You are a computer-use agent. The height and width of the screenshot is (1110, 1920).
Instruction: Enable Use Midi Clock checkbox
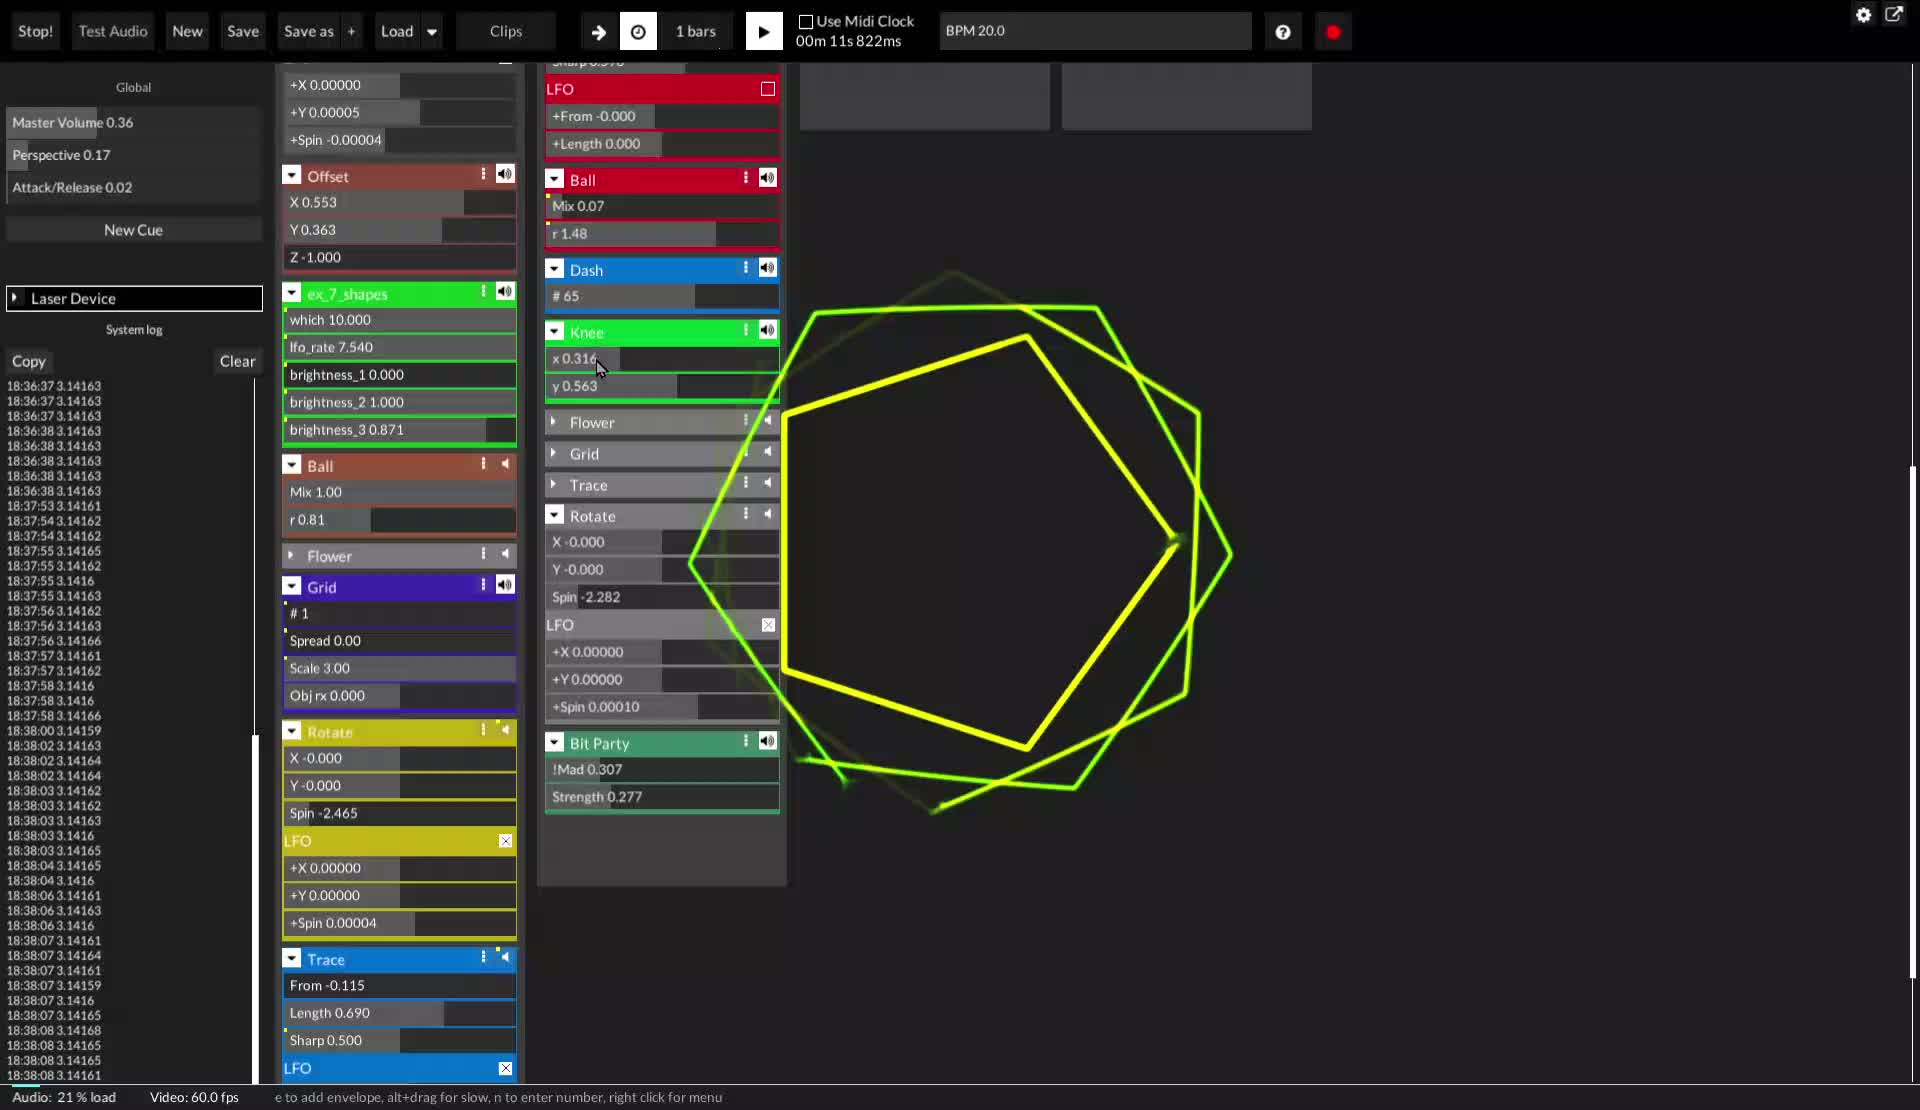(805, 21)
